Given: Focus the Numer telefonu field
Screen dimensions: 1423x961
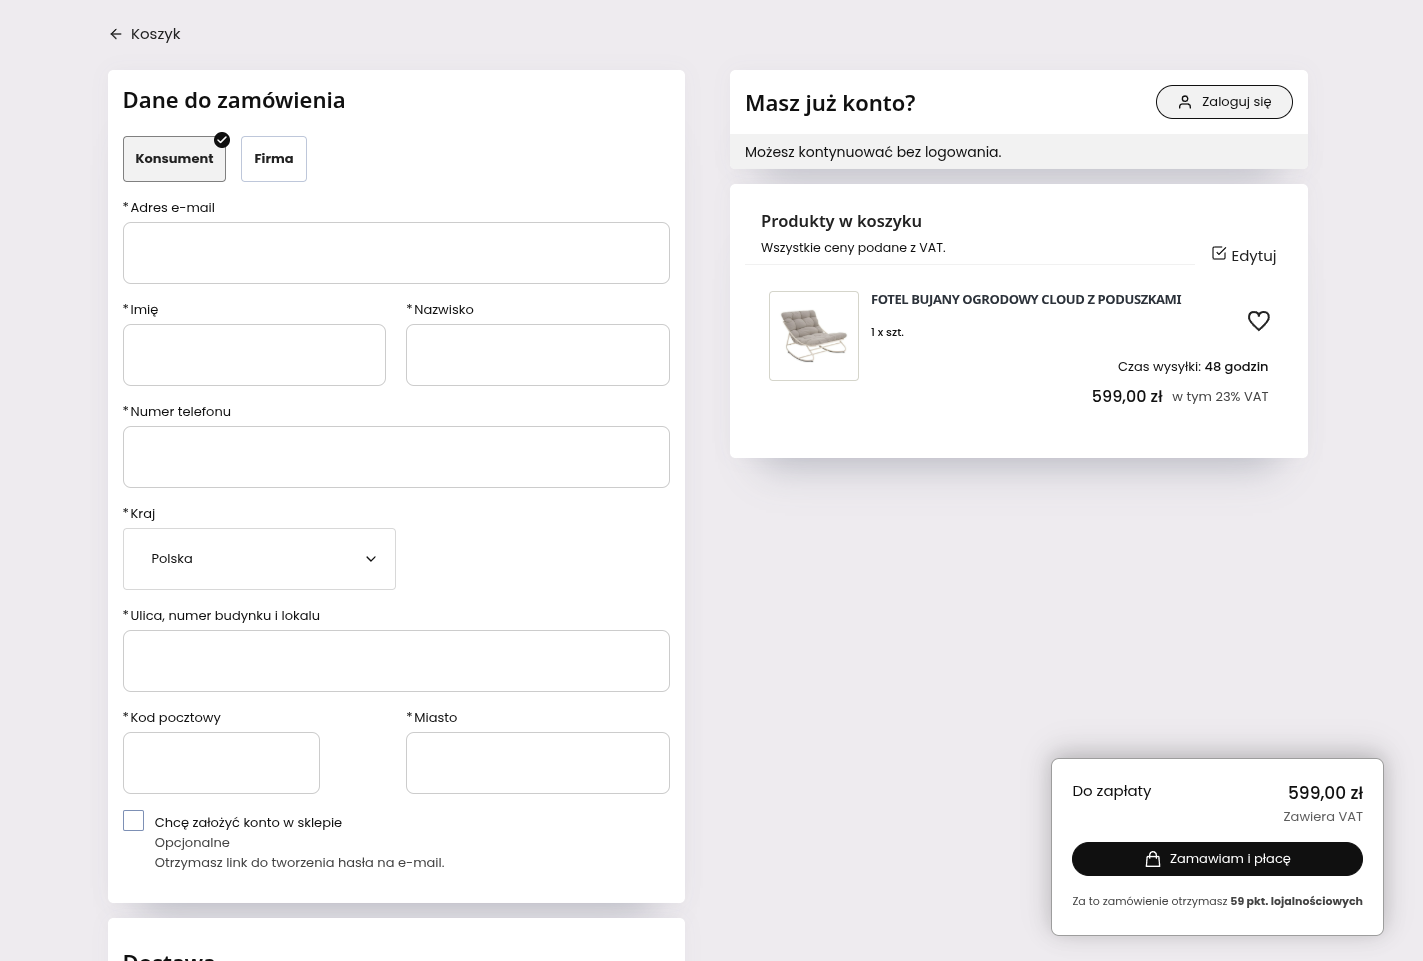Looking at the screenshot, I should tap(396, 457).
